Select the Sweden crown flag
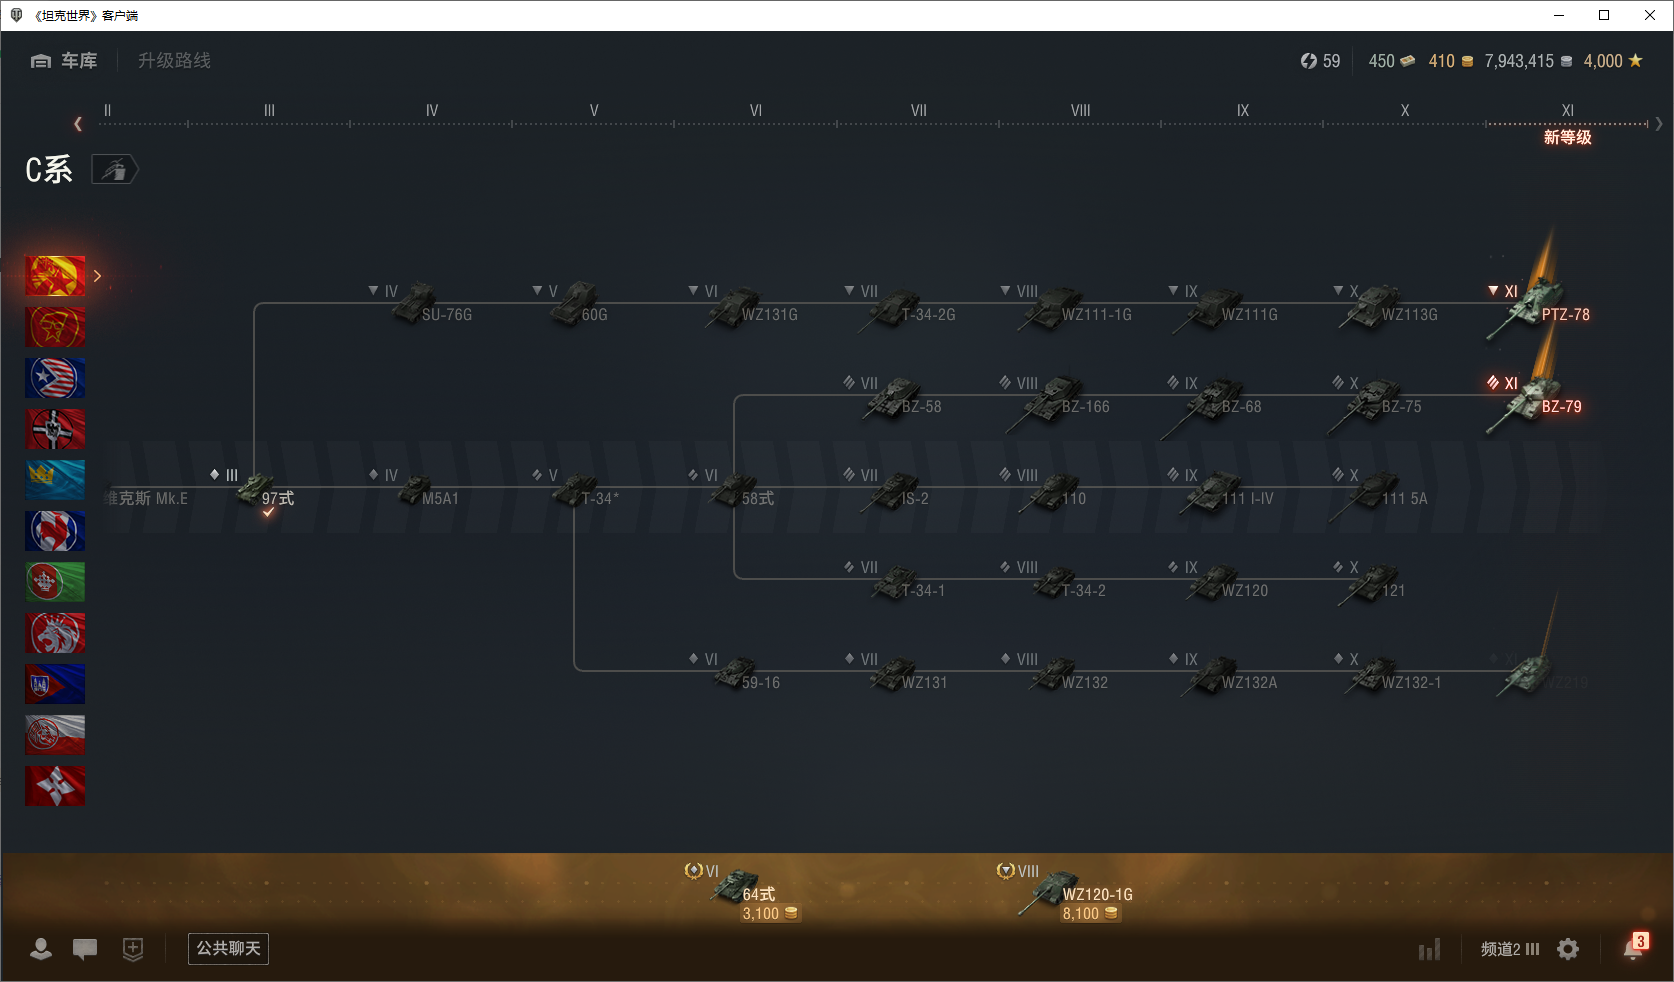The height and width of the screenshot is (982, 1674). pyautogui.click(x=55, y=480)
